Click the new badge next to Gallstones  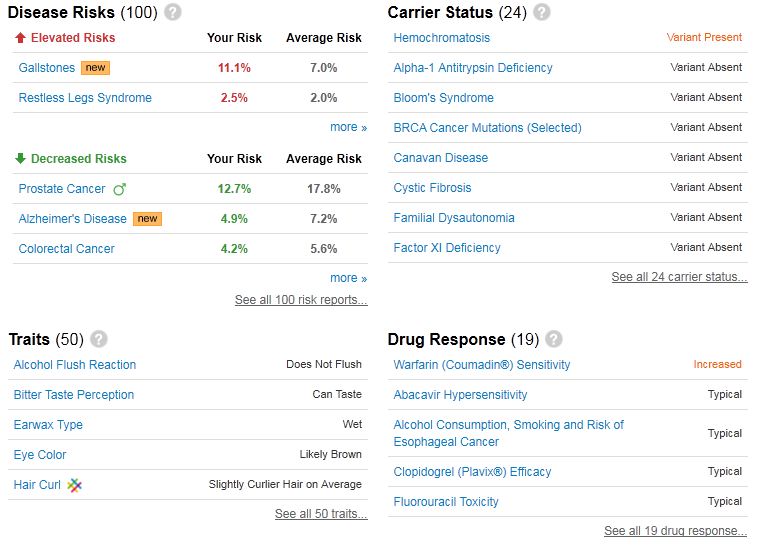(95, 67)
